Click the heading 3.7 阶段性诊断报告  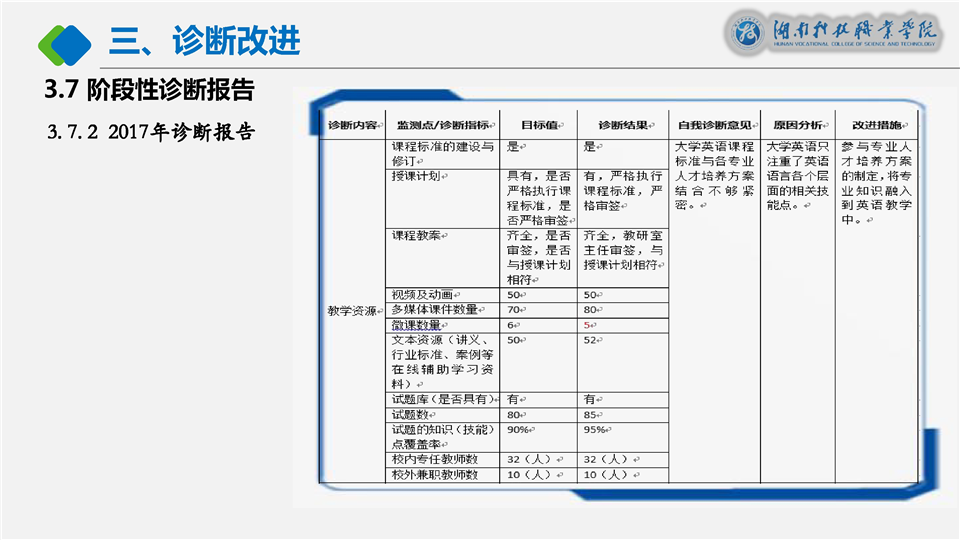pos(150,90)
